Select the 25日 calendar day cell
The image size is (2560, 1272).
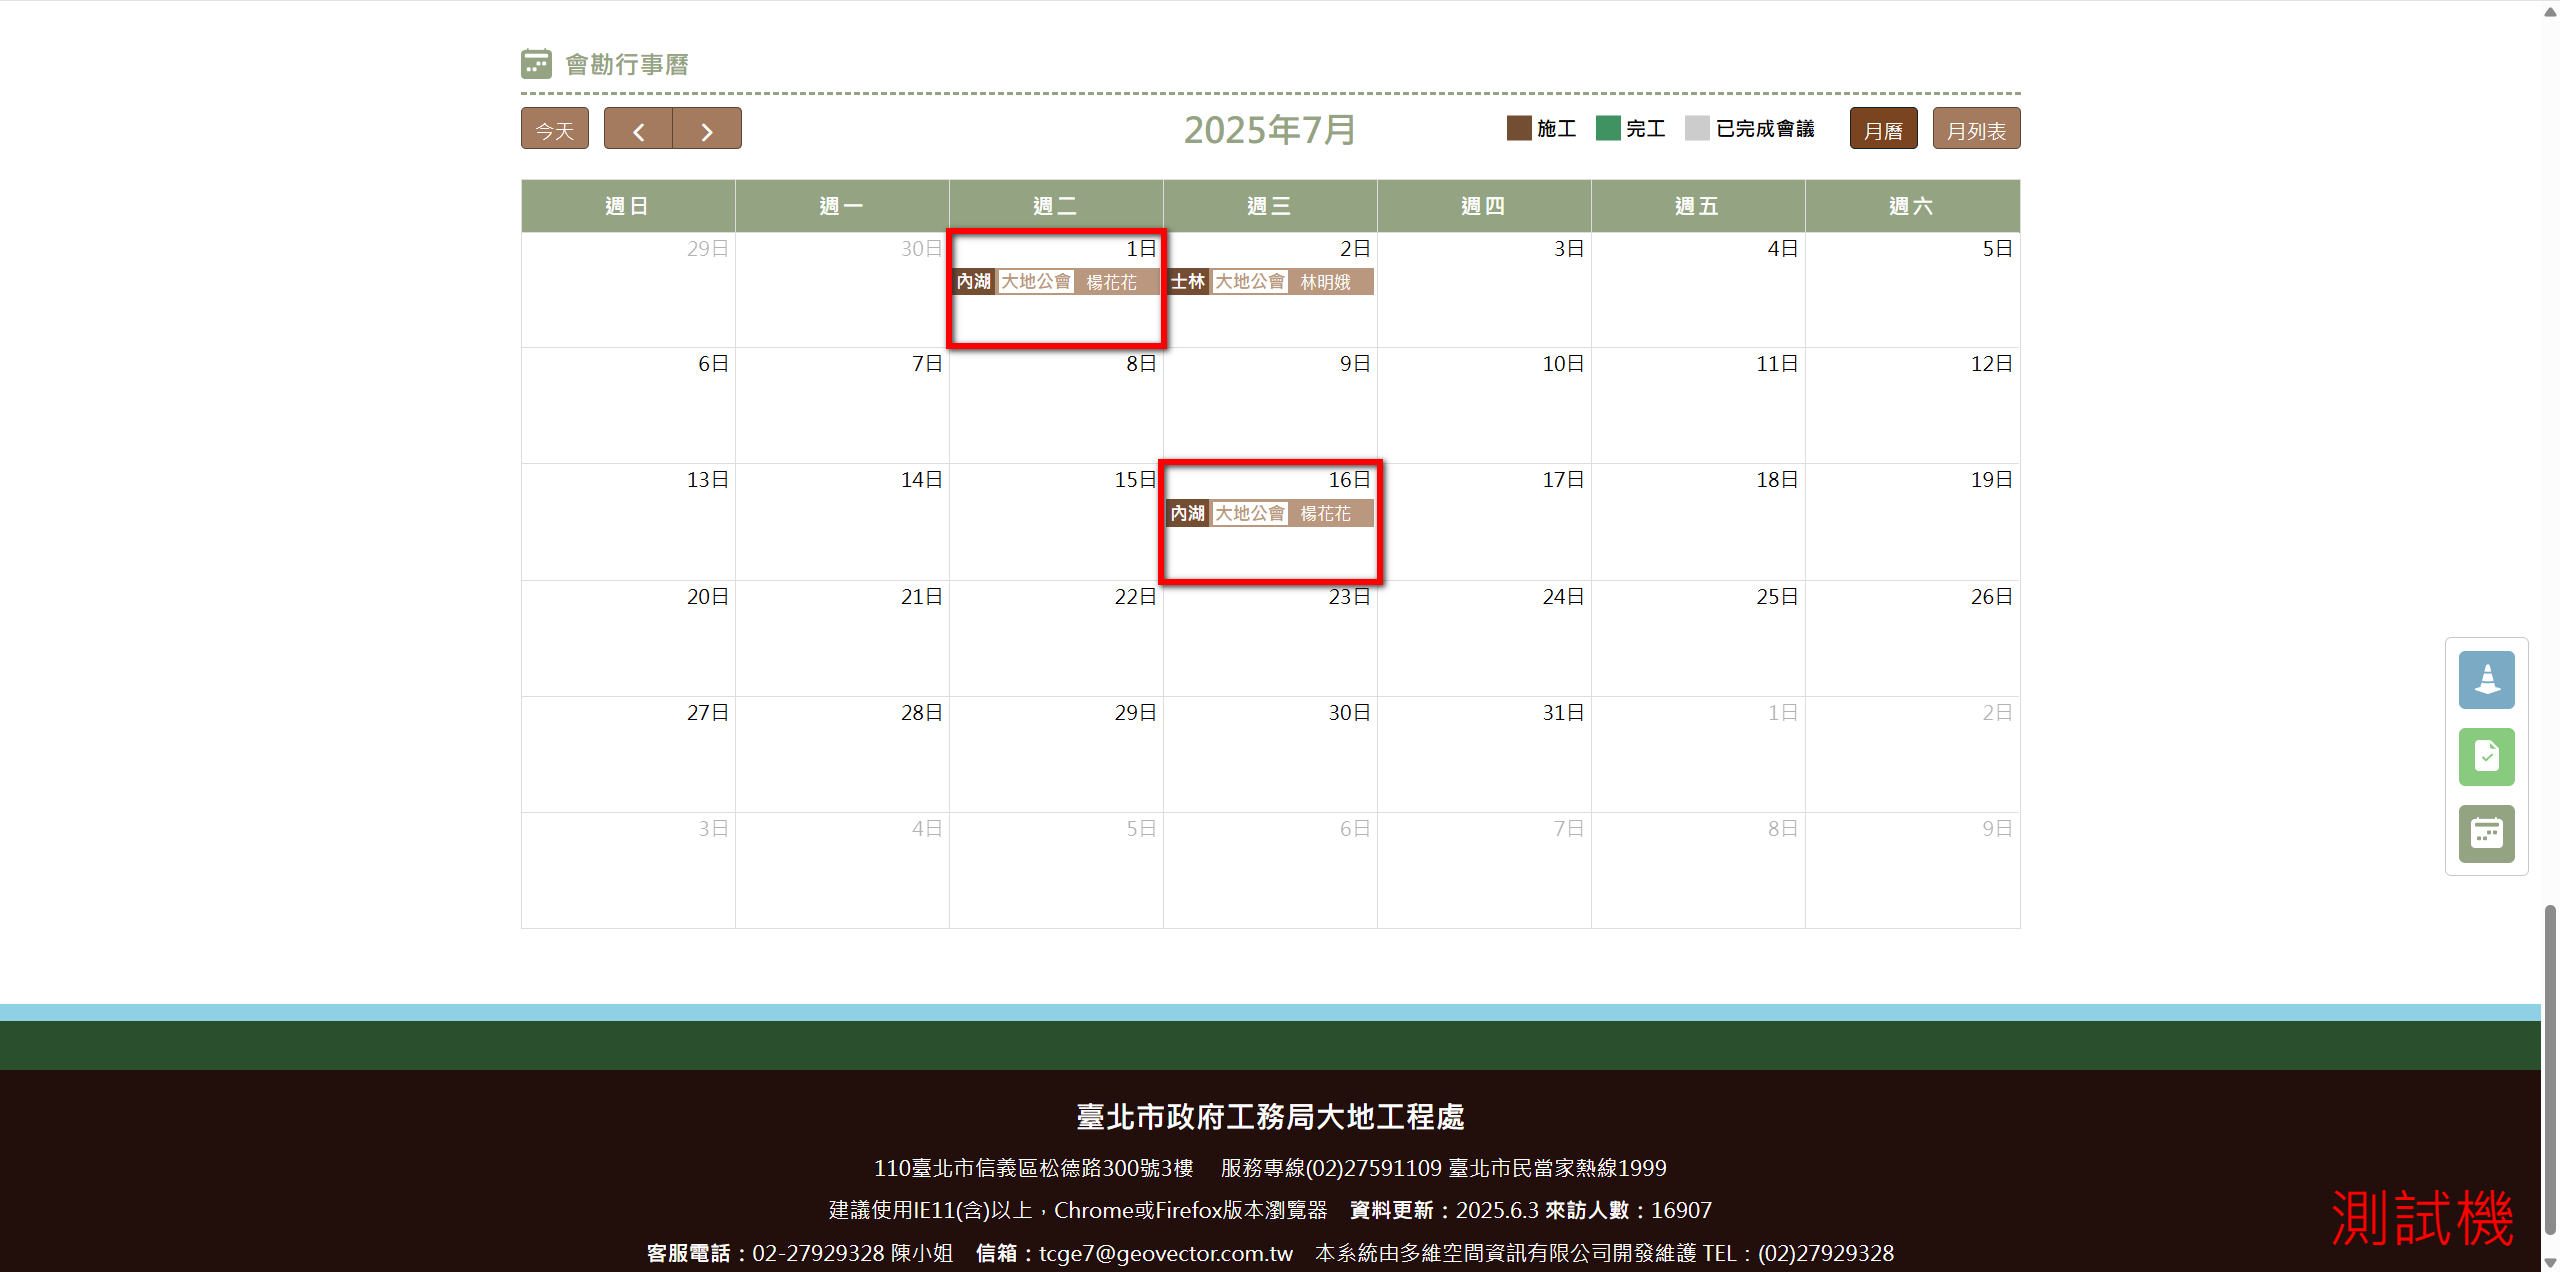[1698, 638]
